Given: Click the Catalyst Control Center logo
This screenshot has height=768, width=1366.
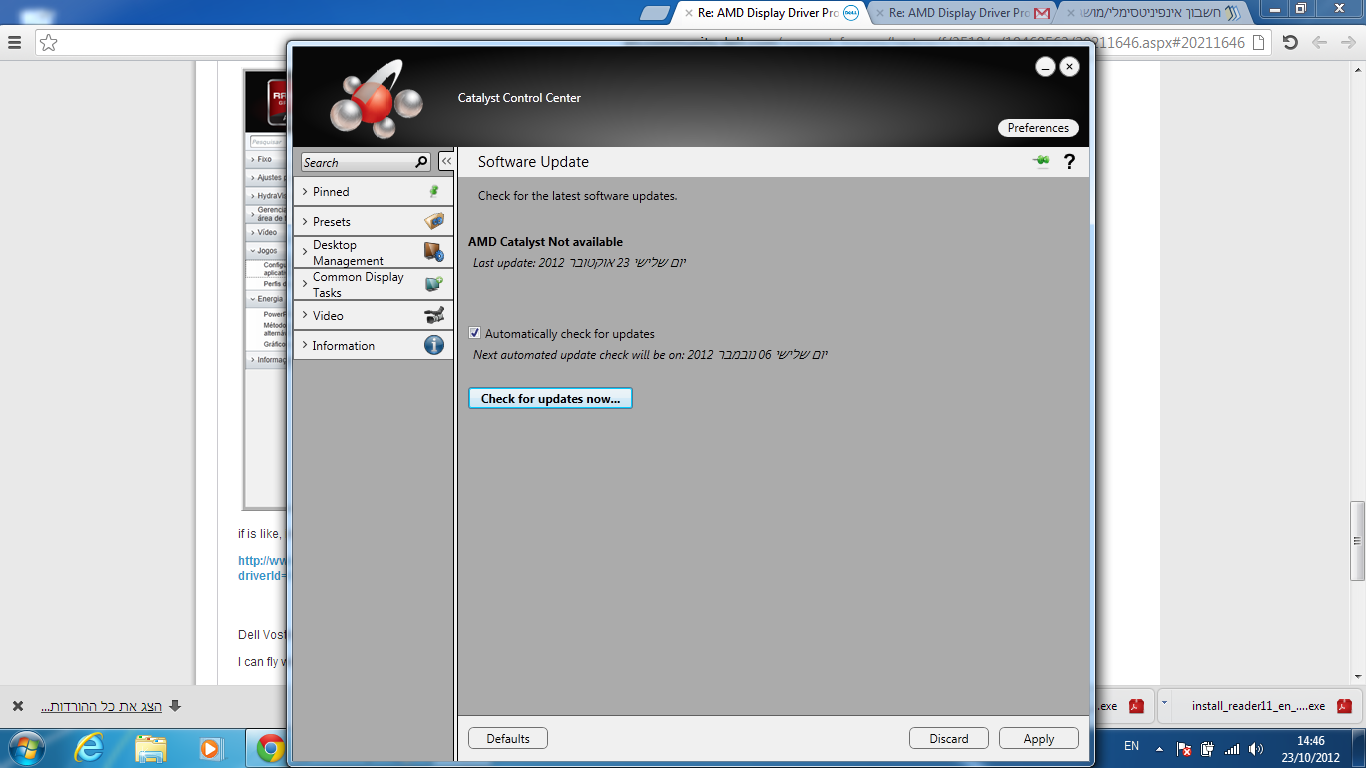Looking at the screenshot, I should pos(376,101).
